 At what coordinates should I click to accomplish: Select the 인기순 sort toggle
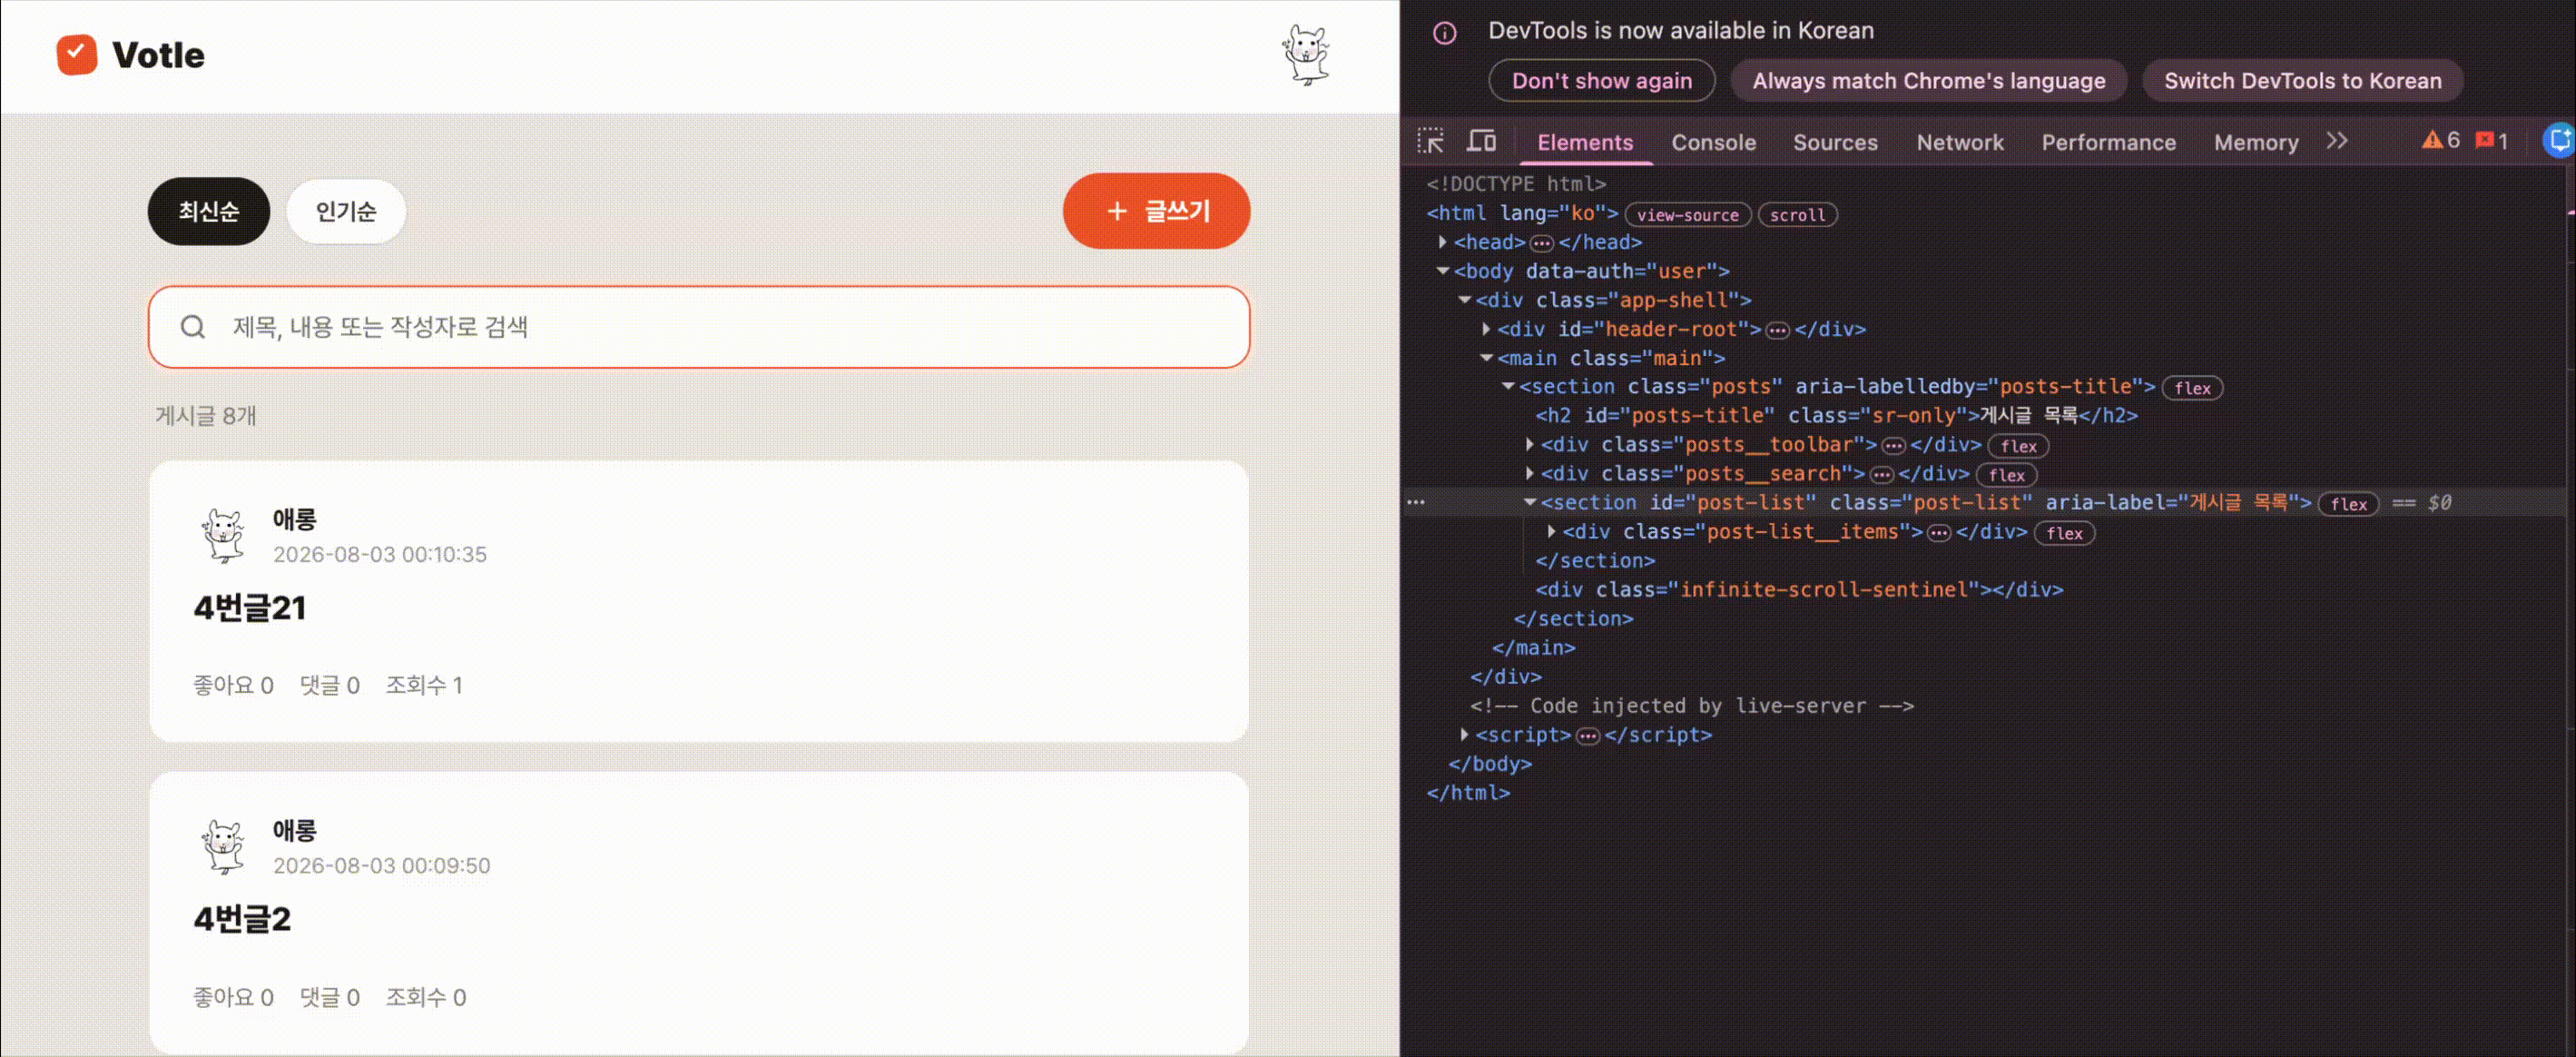tap(346, 211)
